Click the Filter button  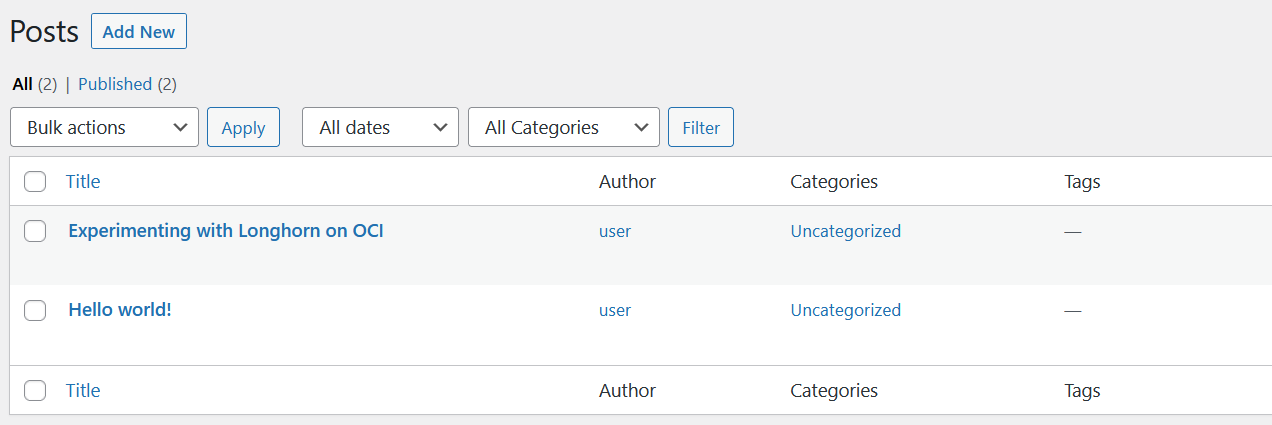click(700, 127)
